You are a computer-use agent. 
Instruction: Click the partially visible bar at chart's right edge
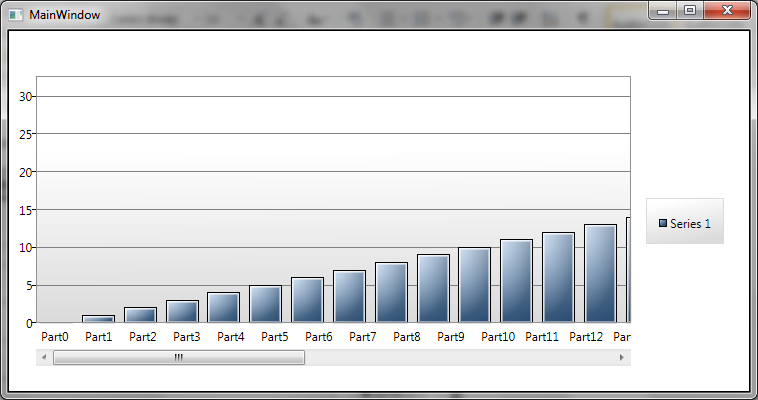coord(628,270)
